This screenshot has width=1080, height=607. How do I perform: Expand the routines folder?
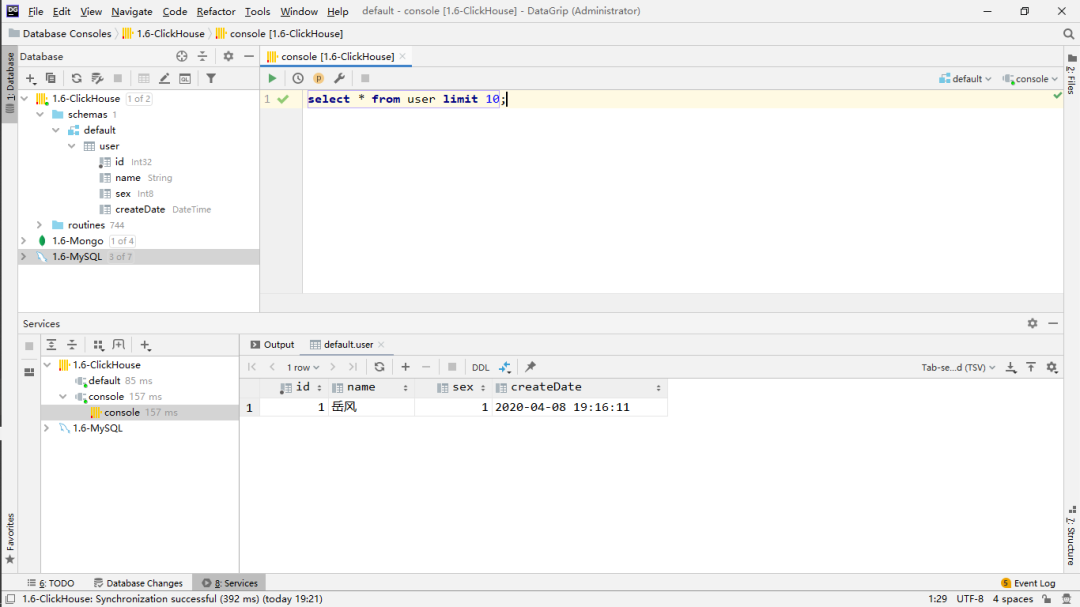point(39,225)
